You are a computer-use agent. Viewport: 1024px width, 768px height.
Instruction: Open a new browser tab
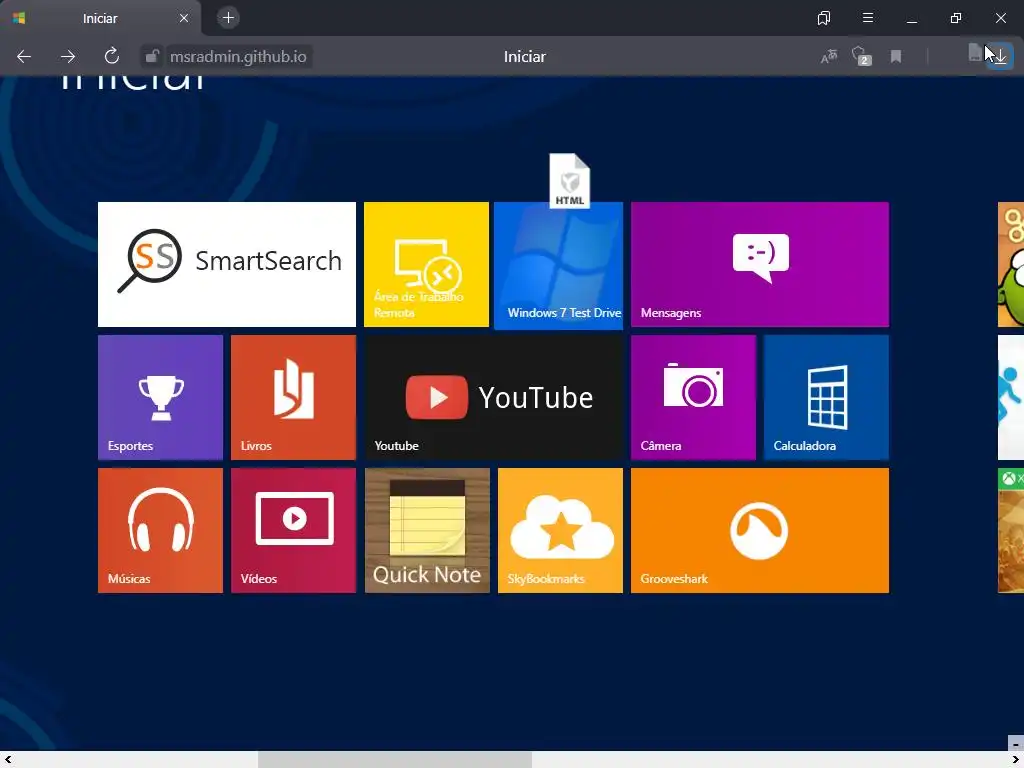[x=228, y=18]
